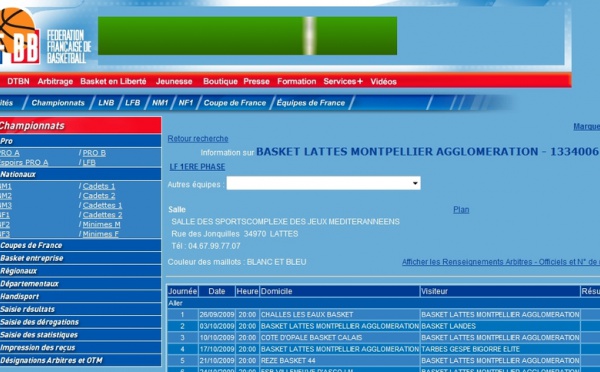Click the Pro sidebar heading
This screenshot has width=600, height=372.
click(x=80, y=141)
